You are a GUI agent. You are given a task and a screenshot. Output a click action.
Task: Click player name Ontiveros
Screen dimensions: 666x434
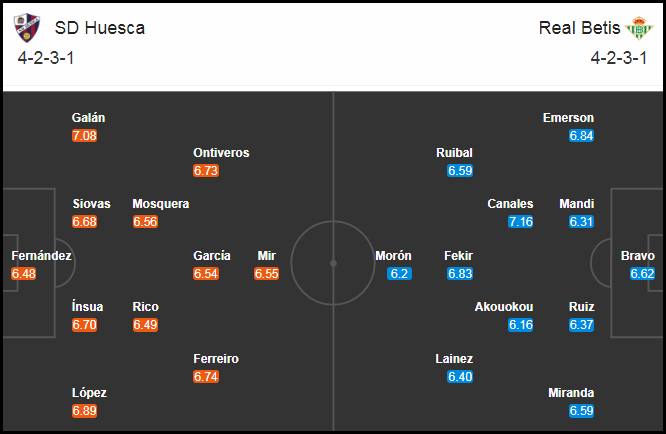(x=221, y=153)
